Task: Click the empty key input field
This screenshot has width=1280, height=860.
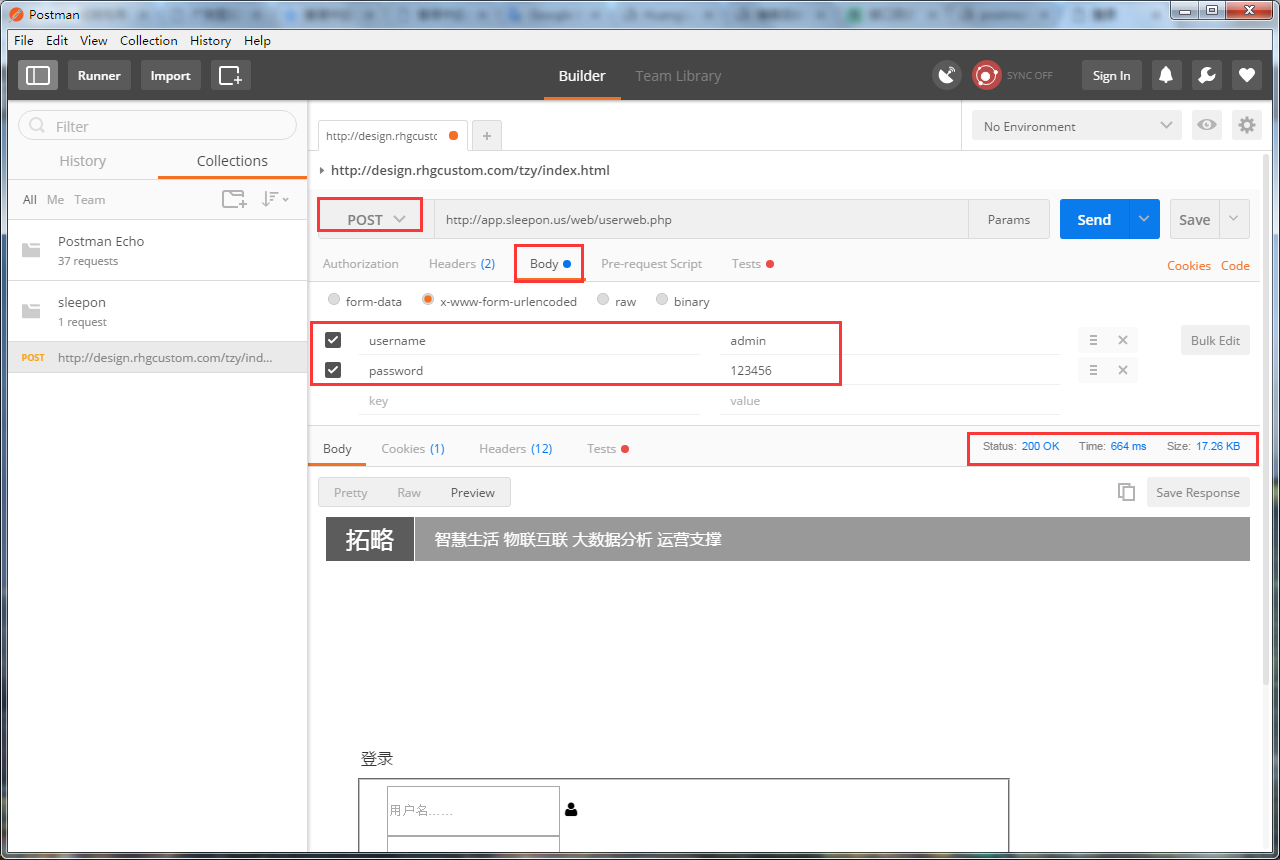Action: point(529,400)
